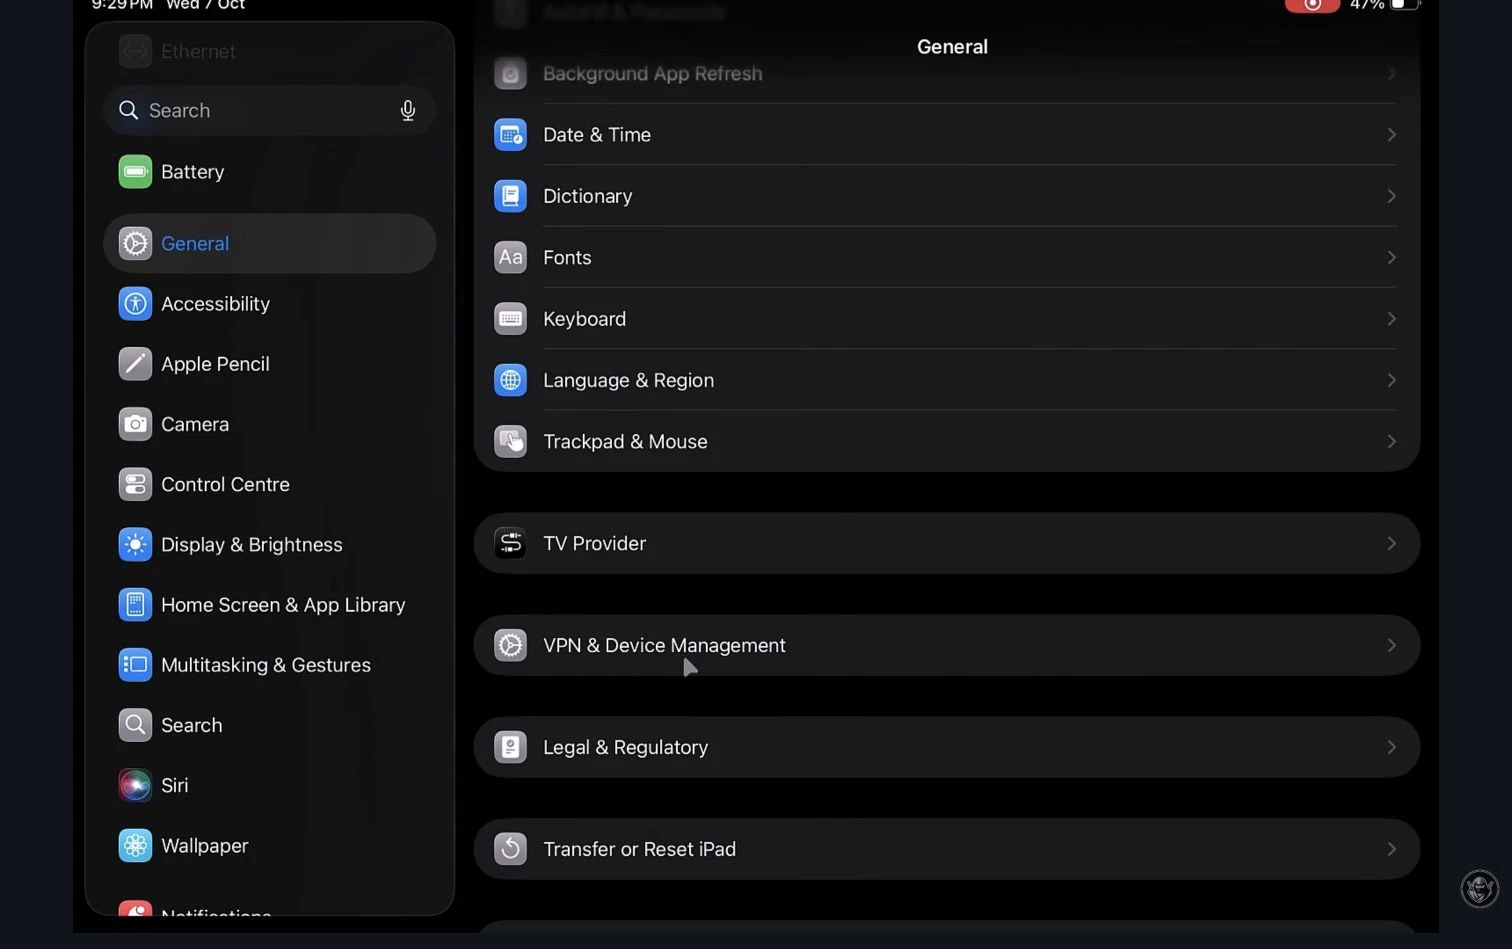This screenshot has height=949, width=1512.
Task: Click the Transfer or Reset iPad chevron
Action: [x=1391, y=849]
